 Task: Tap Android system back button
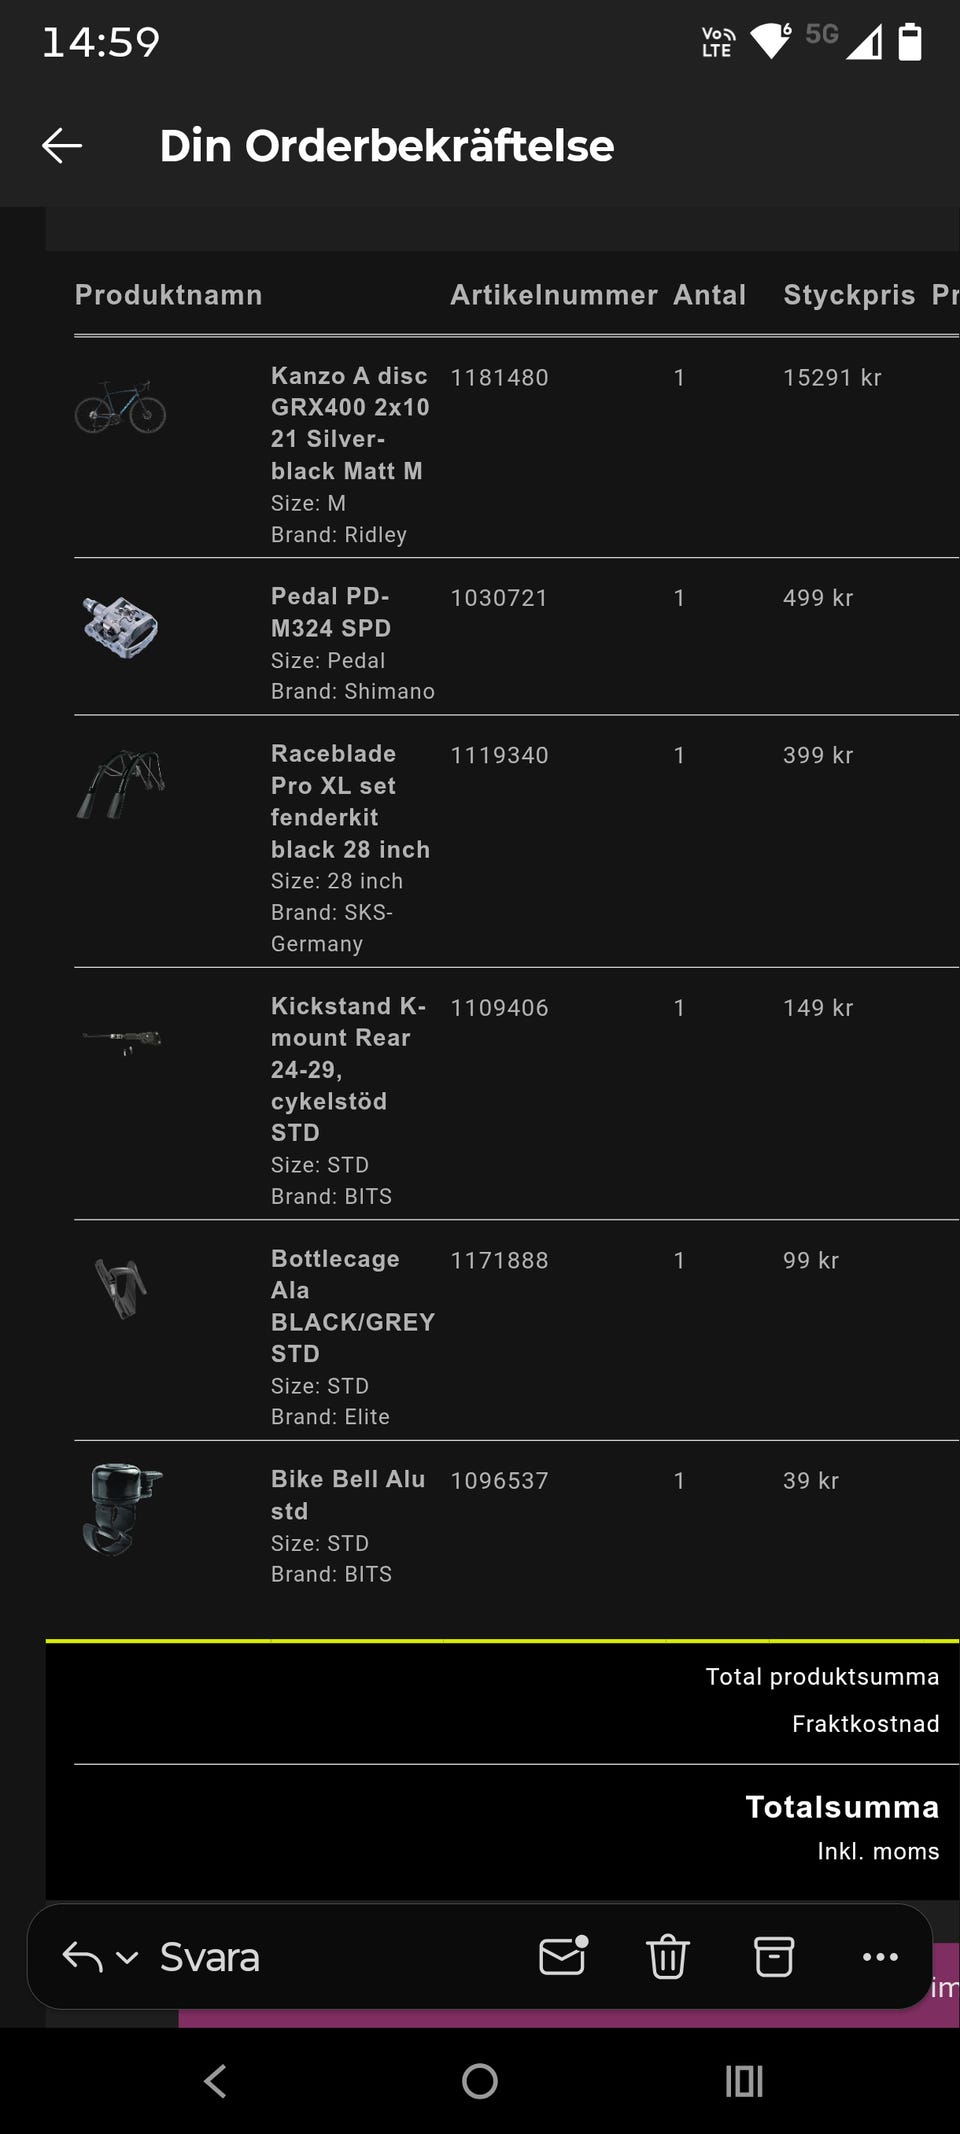click(x=215, y=2081)
